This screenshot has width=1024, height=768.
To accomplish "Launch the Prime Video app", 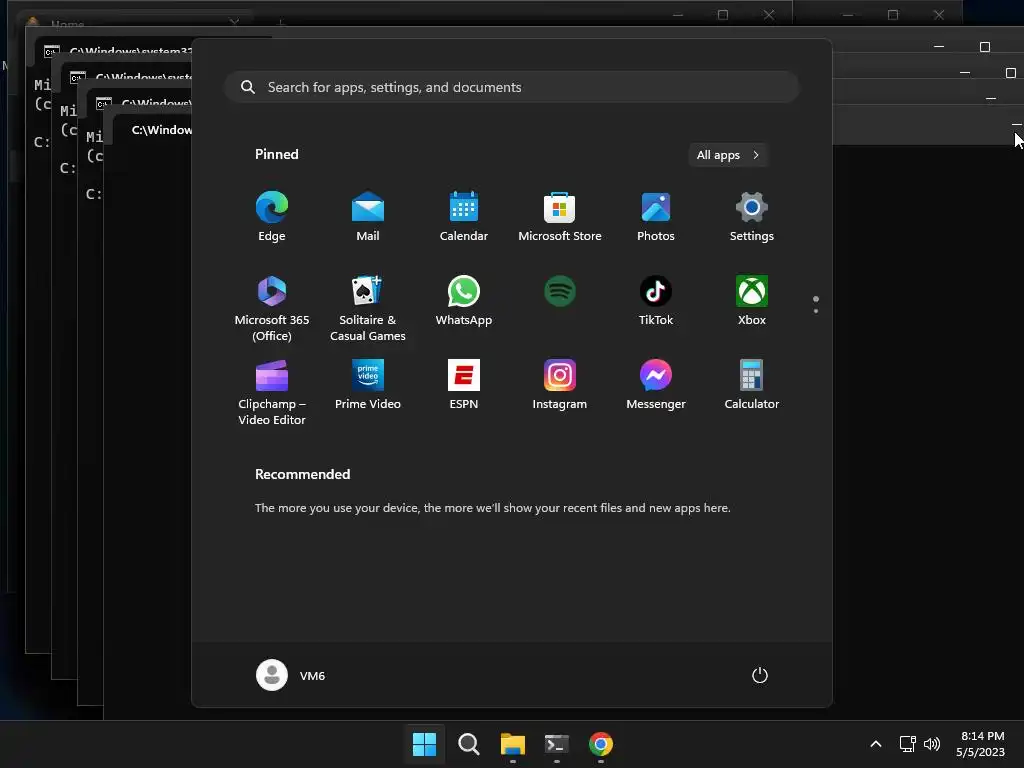I will click(x=368, y=385).
